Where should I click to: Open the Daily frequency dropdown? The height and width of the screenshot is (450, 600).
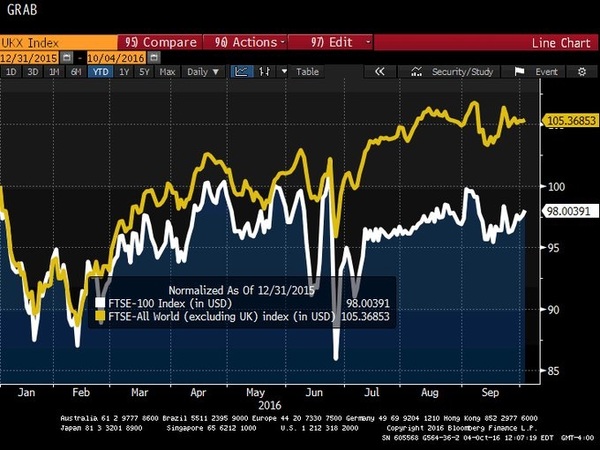pyautogui.click(x=201, y=72)
